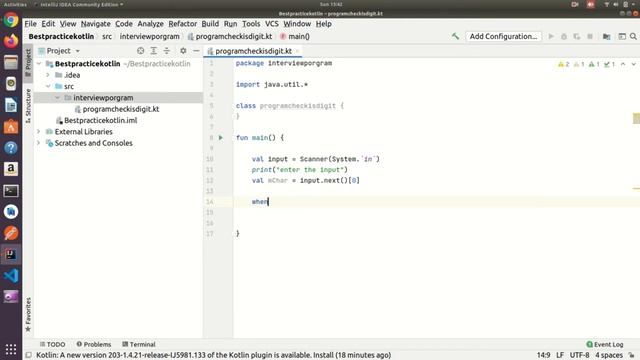Image resolution: width=640 pixels, height=360 pixels.
Task: Open Add Configuration dropdown
Action: [503, 36]
